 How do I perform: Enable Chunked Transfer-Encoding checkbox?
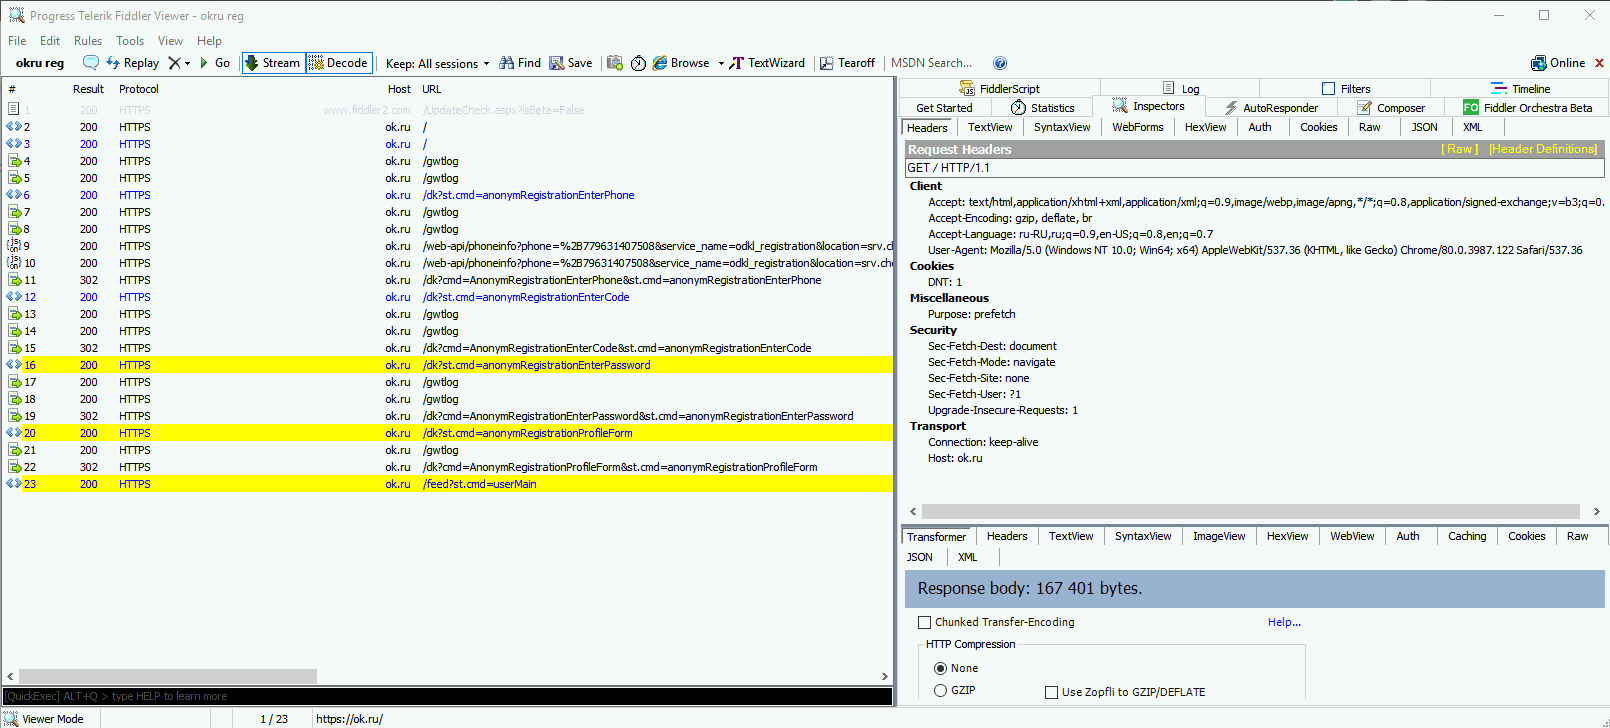(925, 622)
